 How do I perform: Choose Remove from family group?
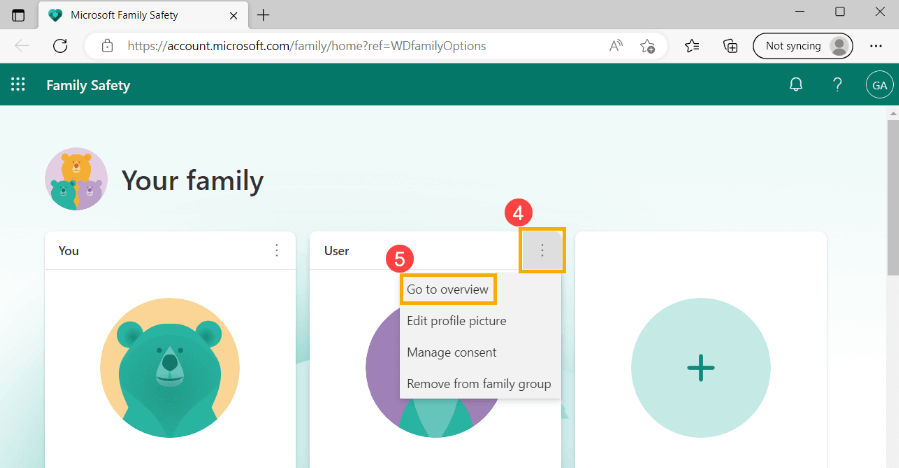point(479,384)
